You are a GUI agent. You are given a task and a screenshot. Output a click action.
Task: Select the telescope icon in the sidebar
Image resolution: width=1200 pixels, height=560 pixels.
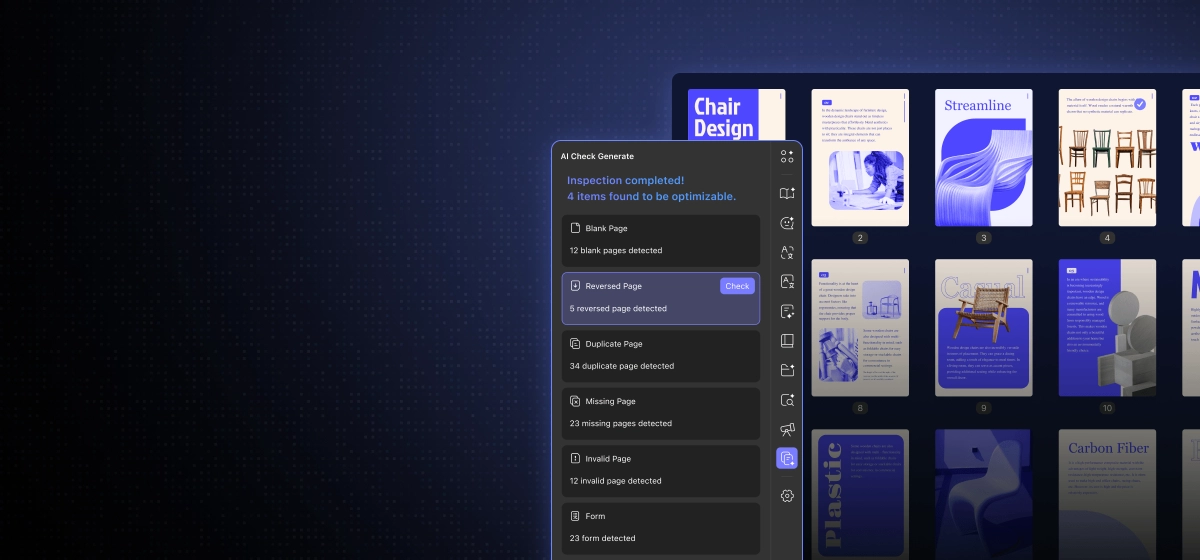pos(787,429)
